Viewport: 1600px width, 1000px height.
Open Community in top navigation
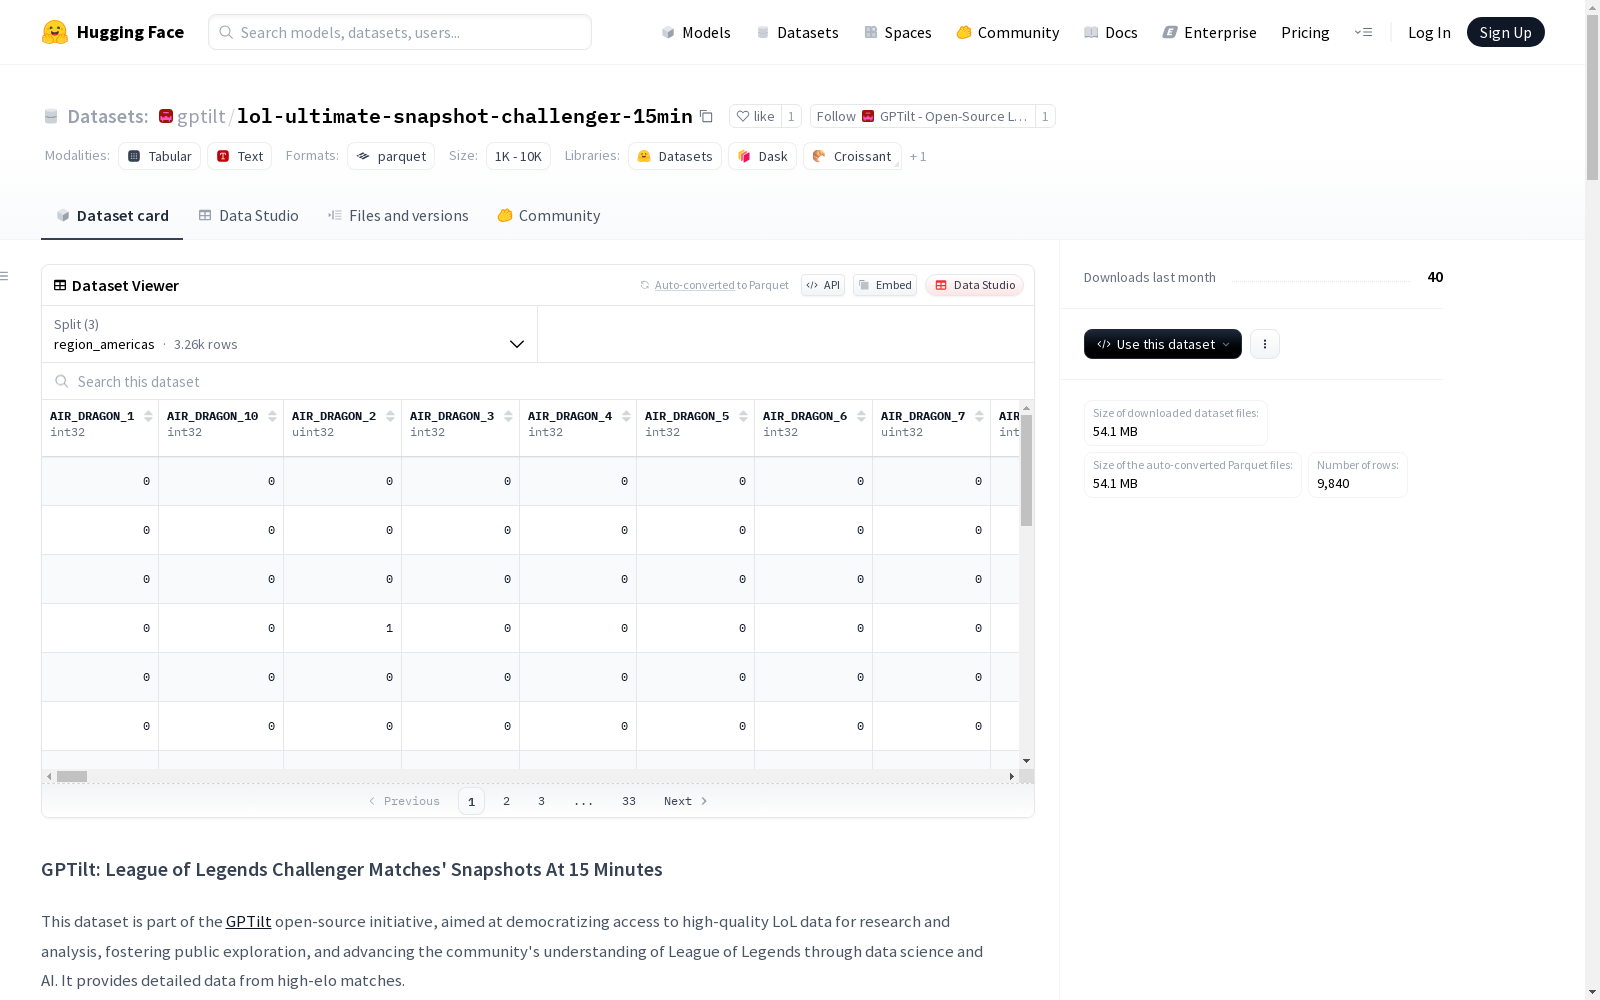tap(1008, 32)
